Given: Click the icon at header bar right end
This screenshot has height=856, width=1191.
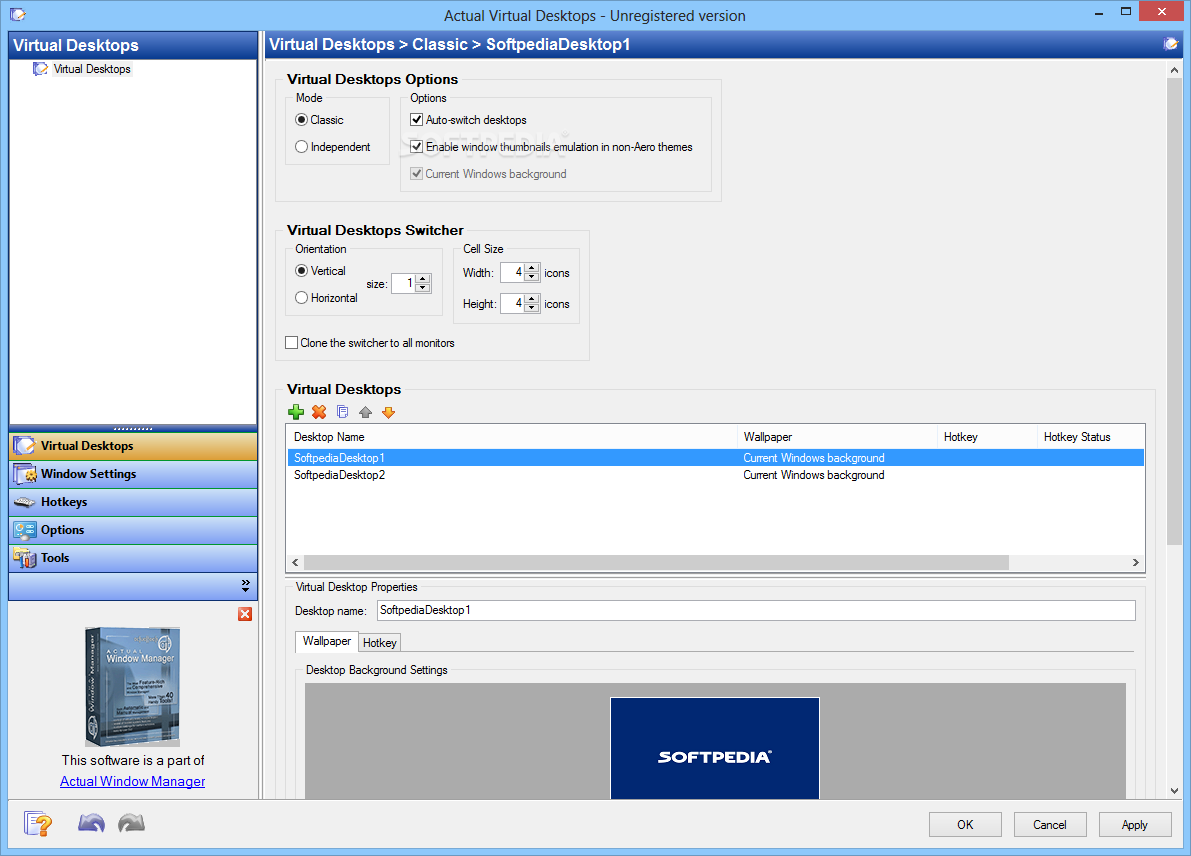Looking at the screenshot, I should tap(1170, 44).
